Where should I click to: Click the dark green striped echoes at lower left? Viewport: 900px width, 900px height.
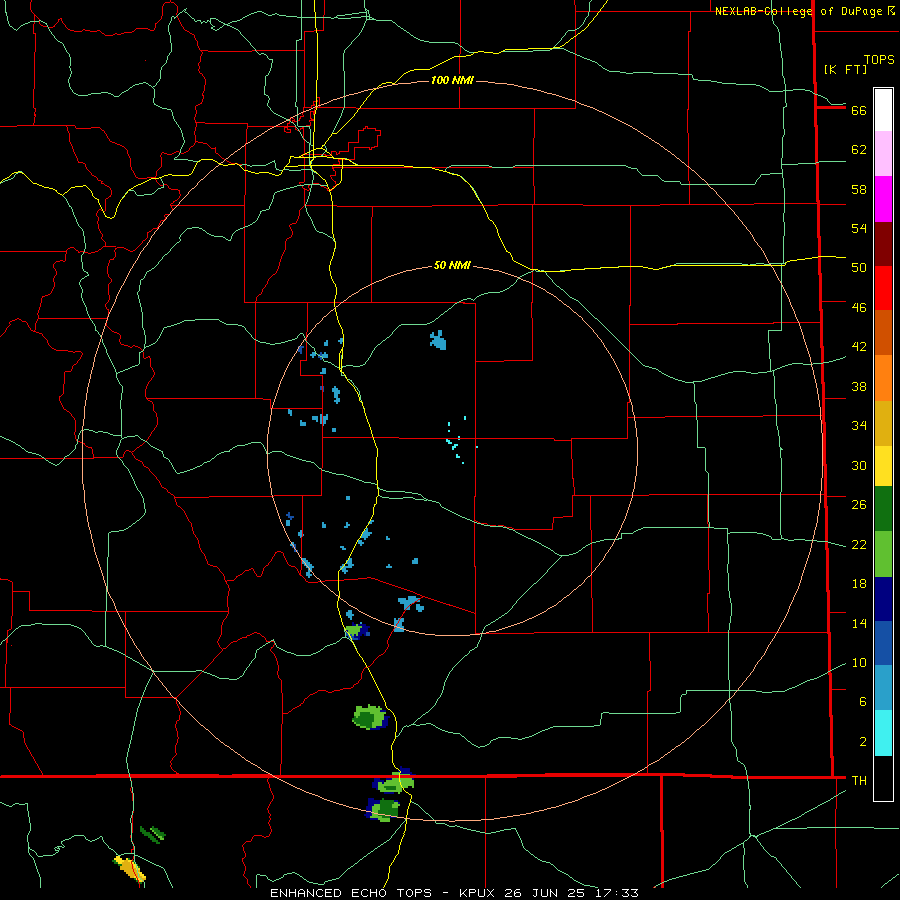coord(153,834)
